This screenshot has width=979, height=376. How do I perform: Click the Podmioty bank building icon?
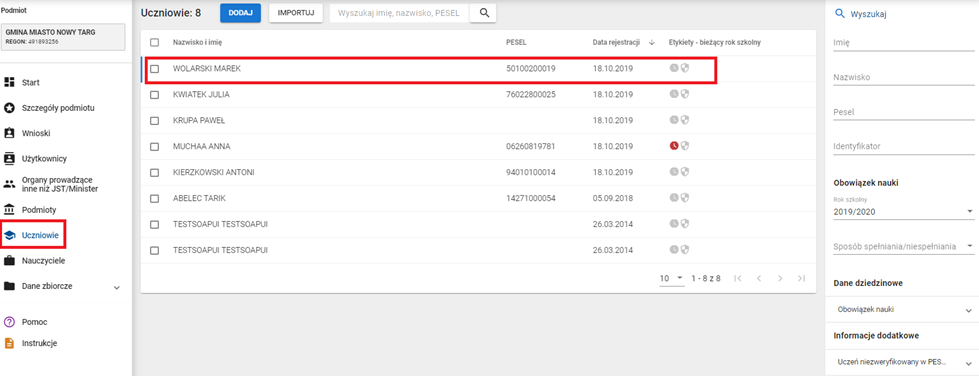pos(9,209)
